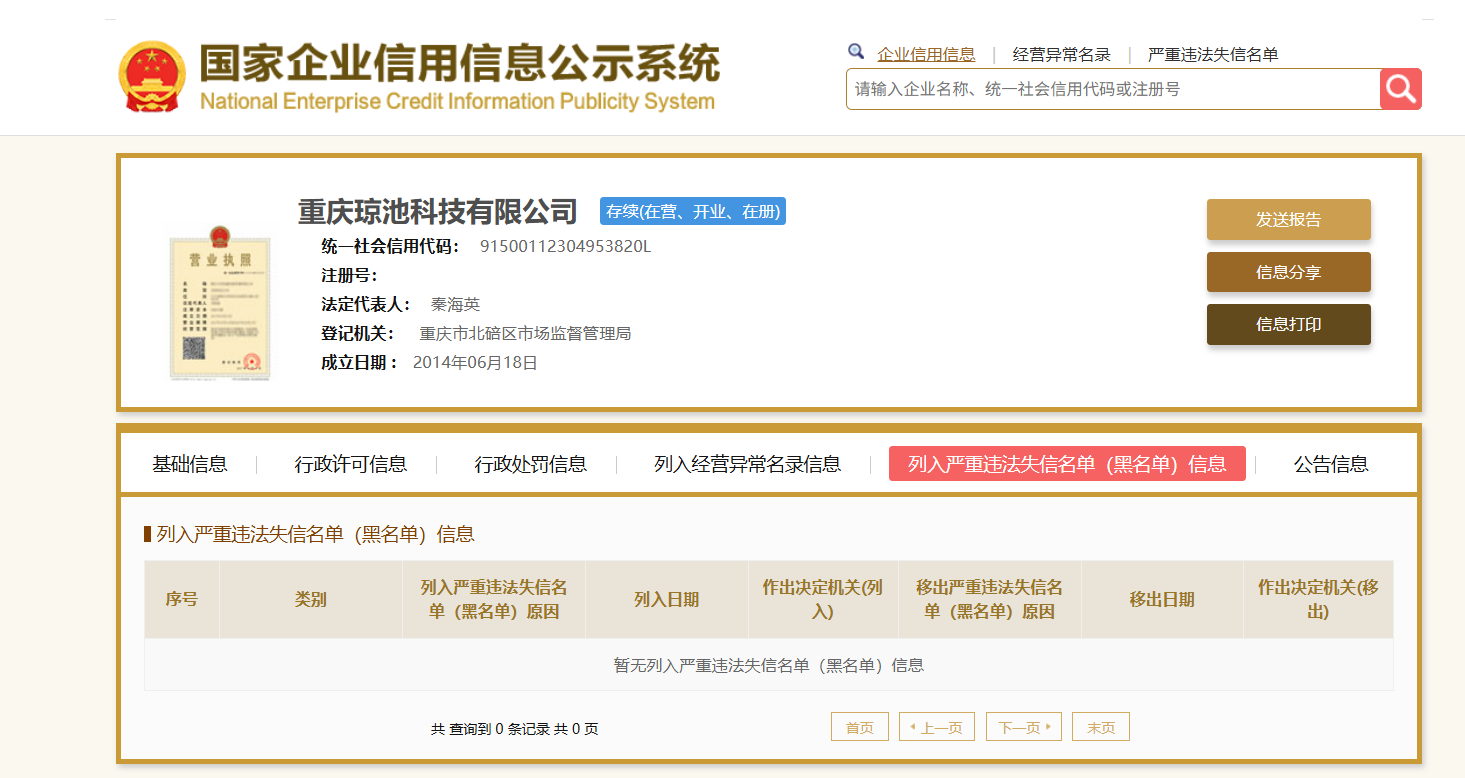Click the English title National Enterprise Credit Information Publicity System
This screenshot has width=1465, height=778.
tap(457, 101)
